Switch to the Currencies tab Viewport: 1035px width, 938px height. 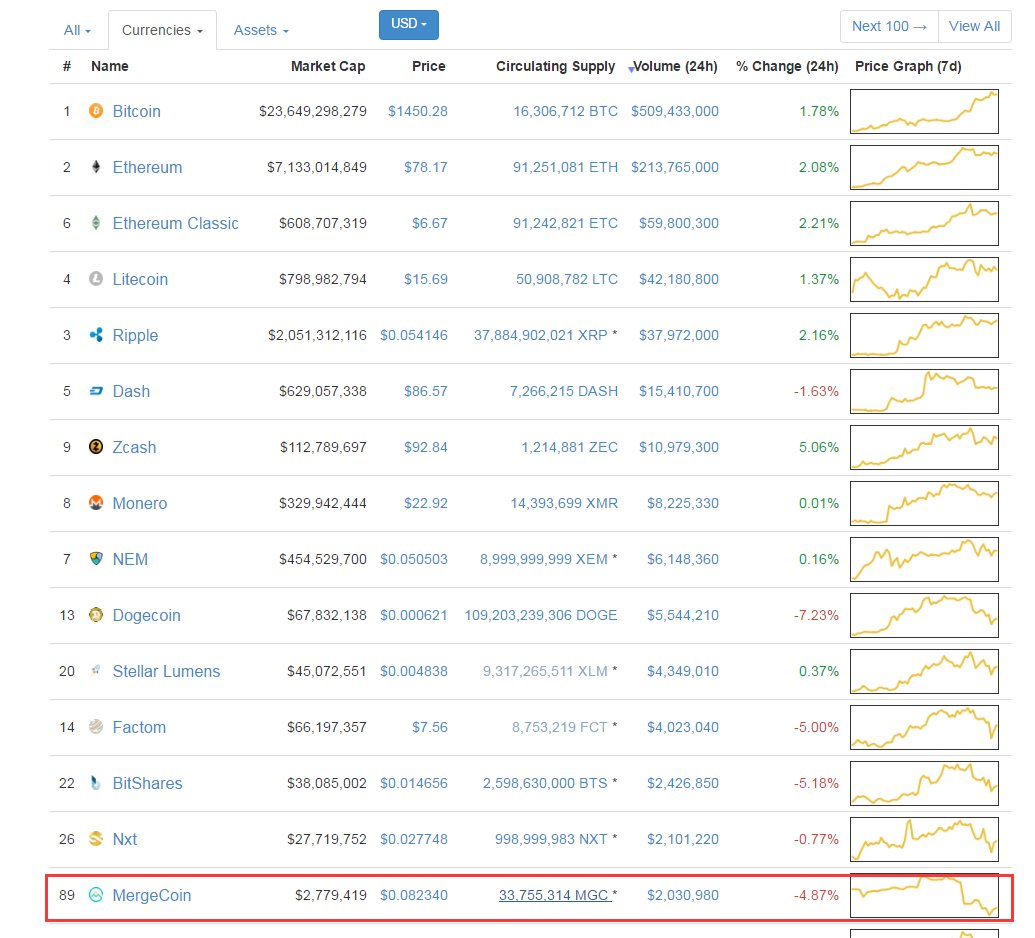(162, 30)
